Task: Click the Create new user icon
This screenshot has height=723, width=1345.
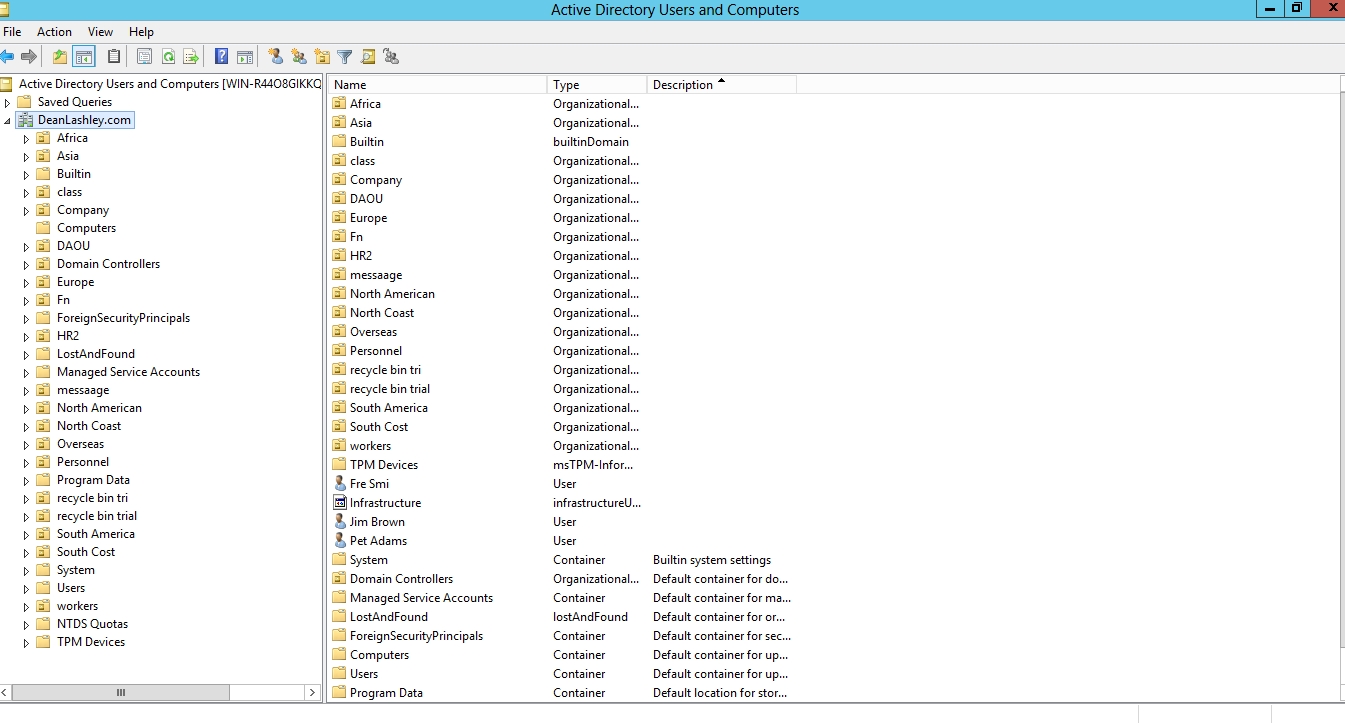Action: pyautogui.click(x=275, y=57)
